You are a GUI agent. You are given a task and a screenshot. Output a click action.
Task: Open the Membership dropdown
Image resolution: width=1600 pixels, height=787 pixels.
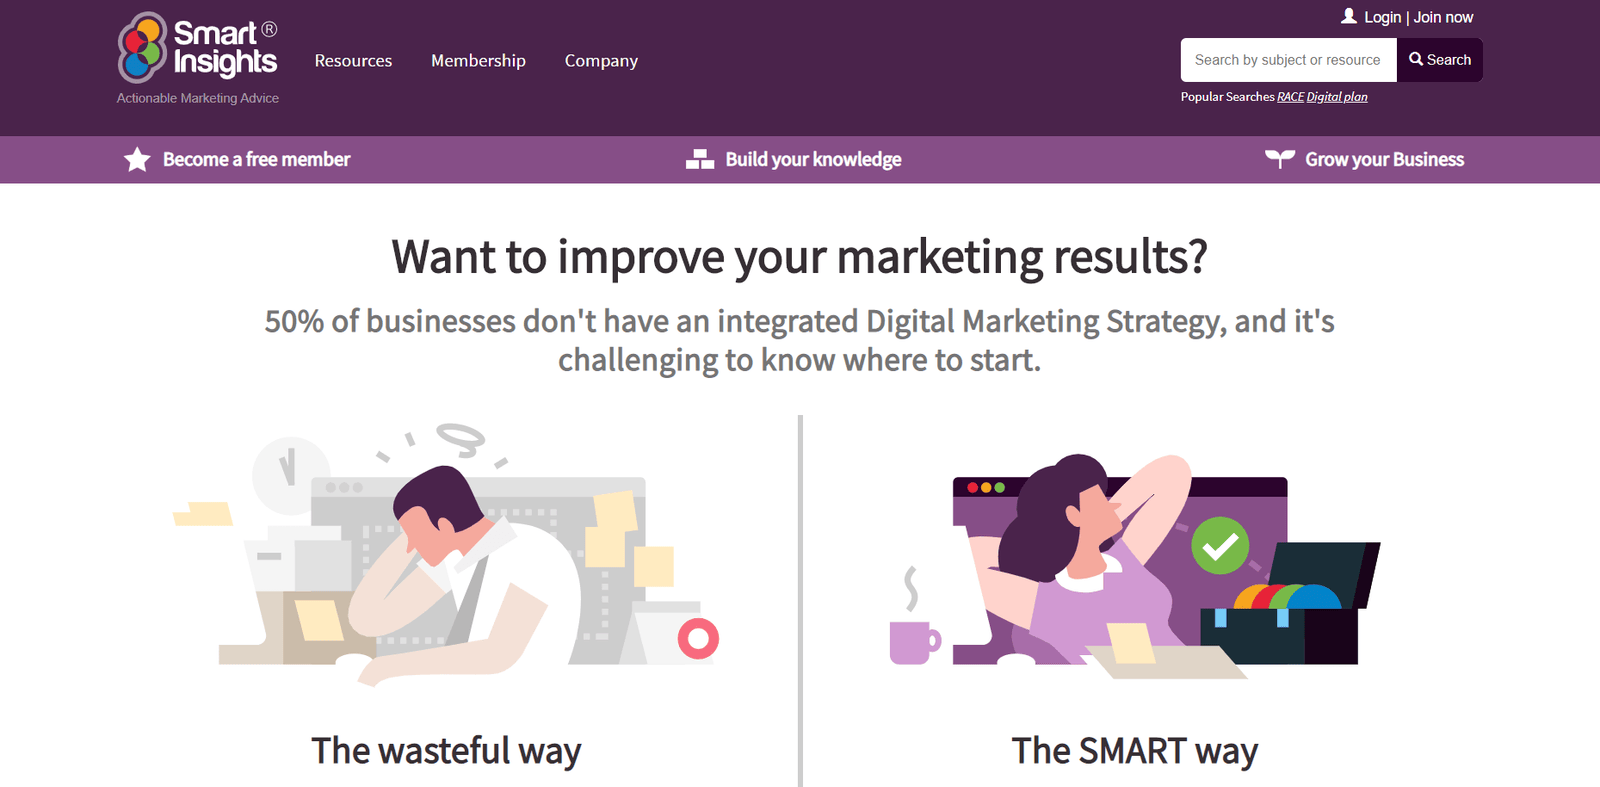[x=478, y=60]
